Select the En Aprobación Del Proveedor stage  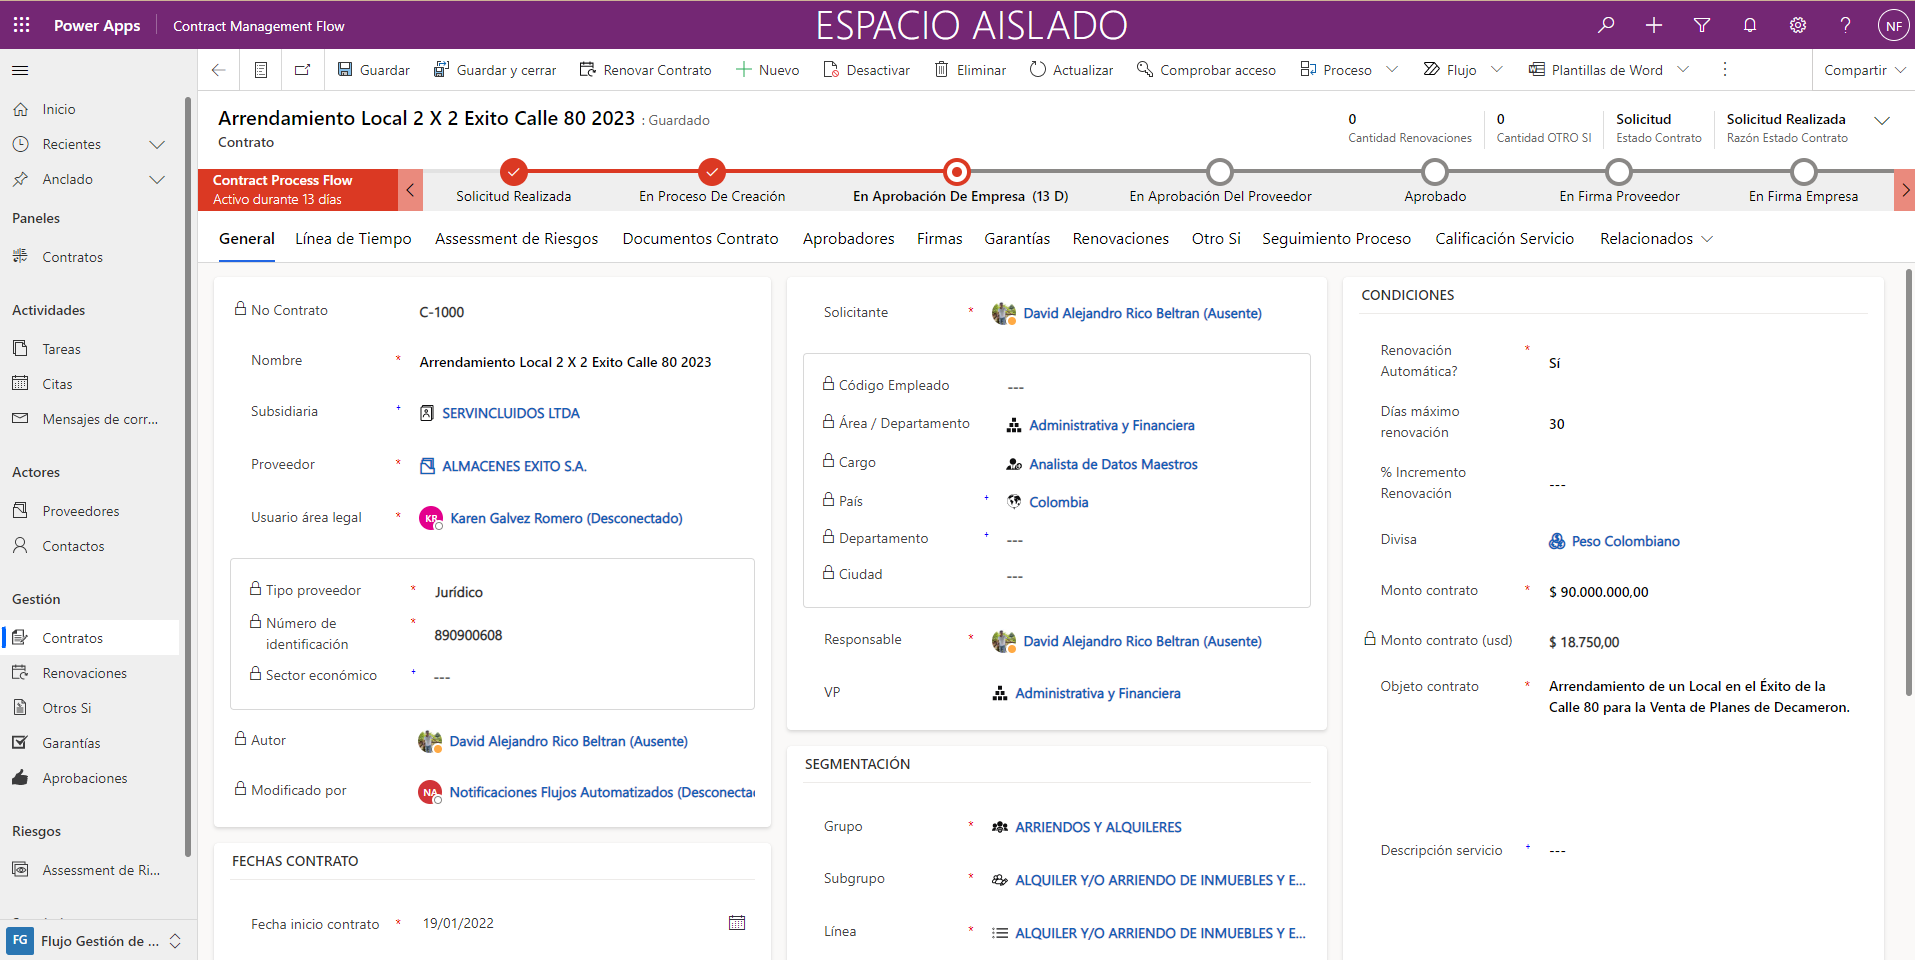pyautogui.click(x=1220, y=172)
